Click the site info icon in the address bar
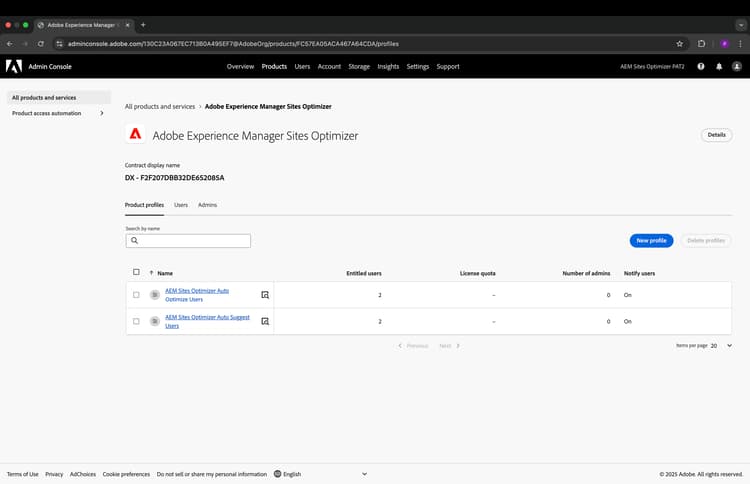This screenshot has width=750, height=484. (59, 44)
